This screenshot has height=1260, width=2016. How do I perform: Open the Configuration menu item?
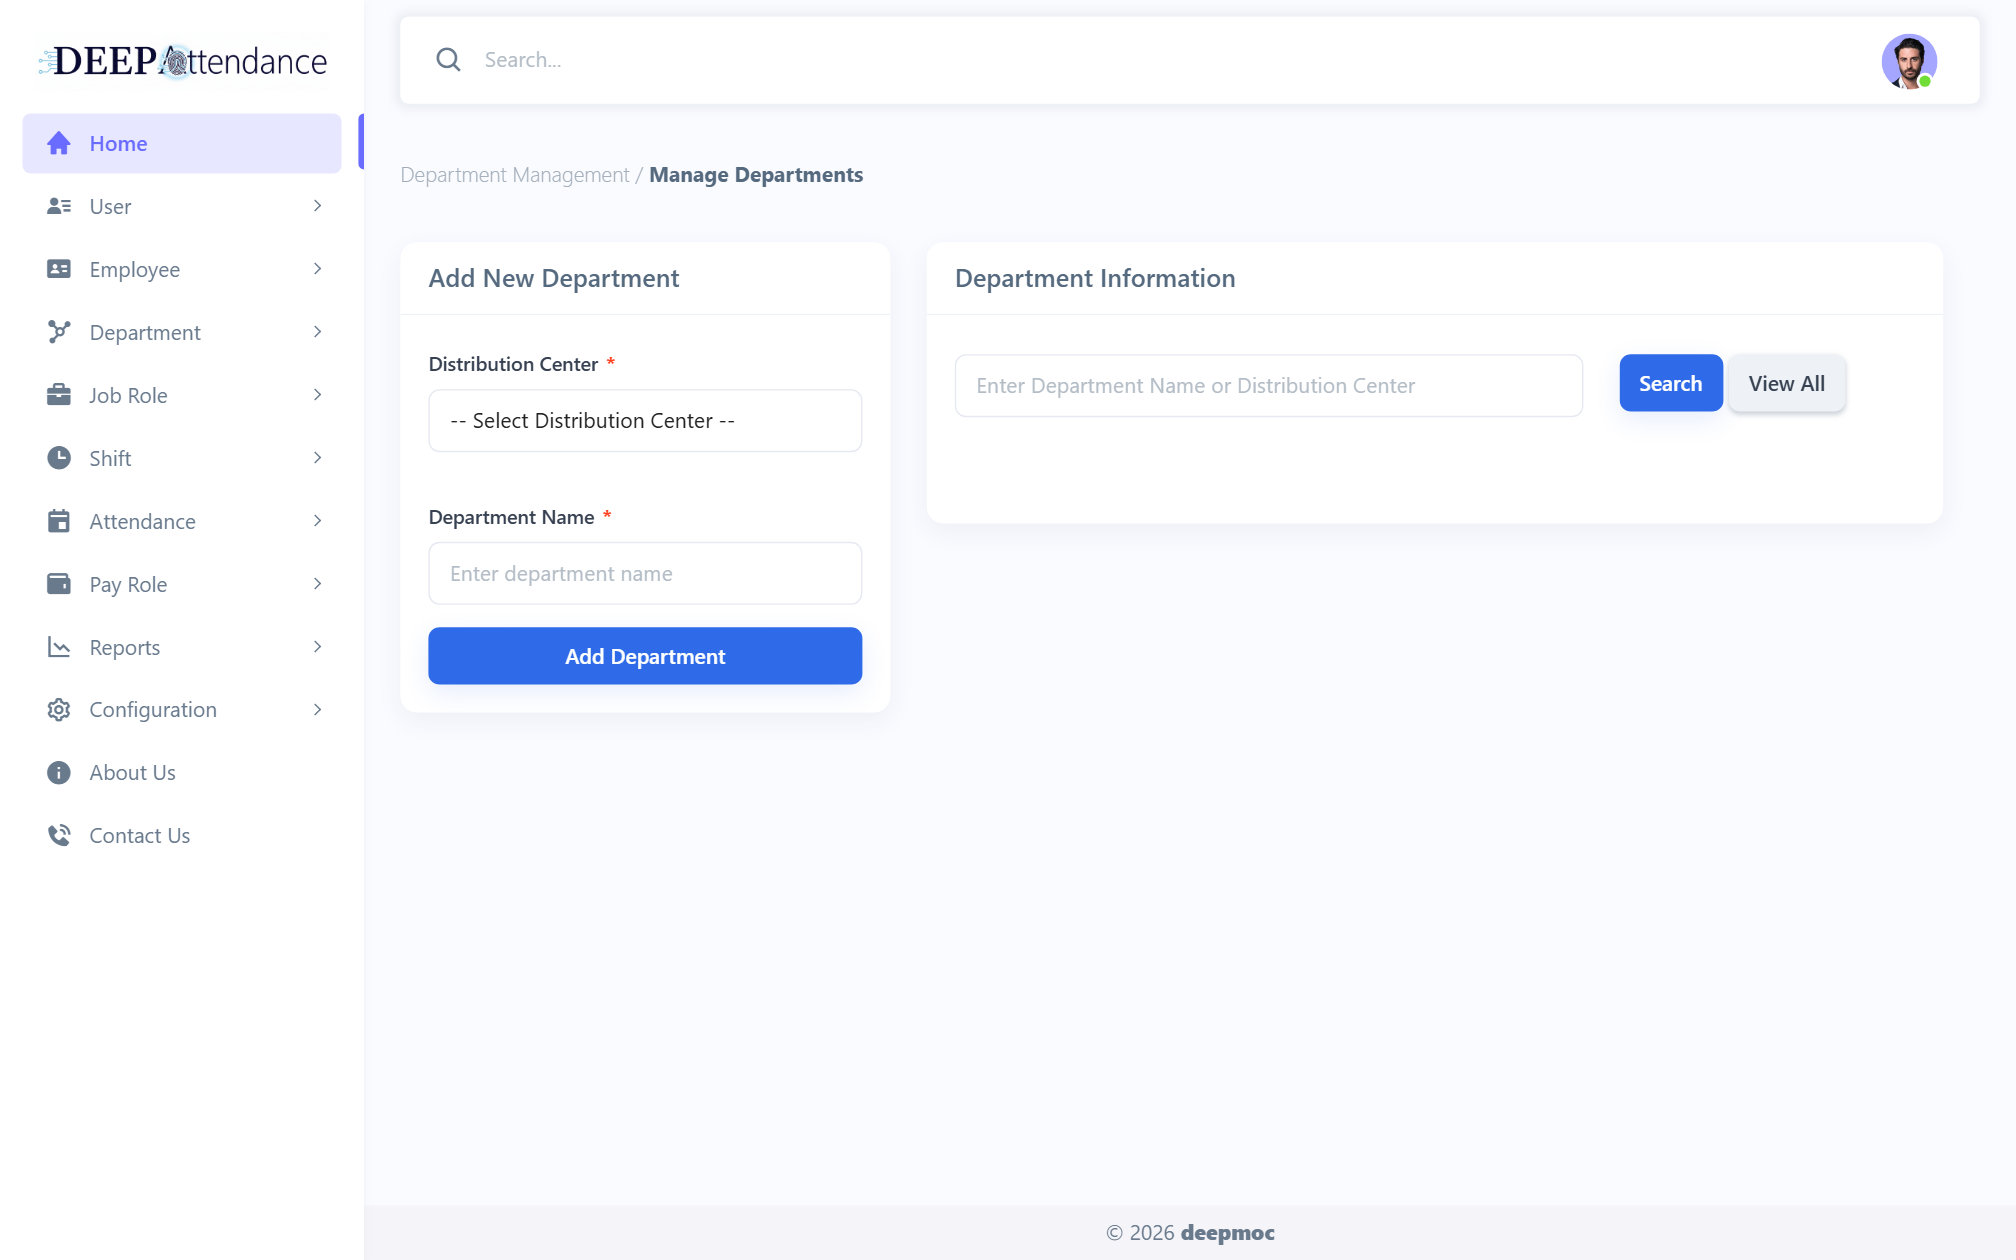coord(182,710)
